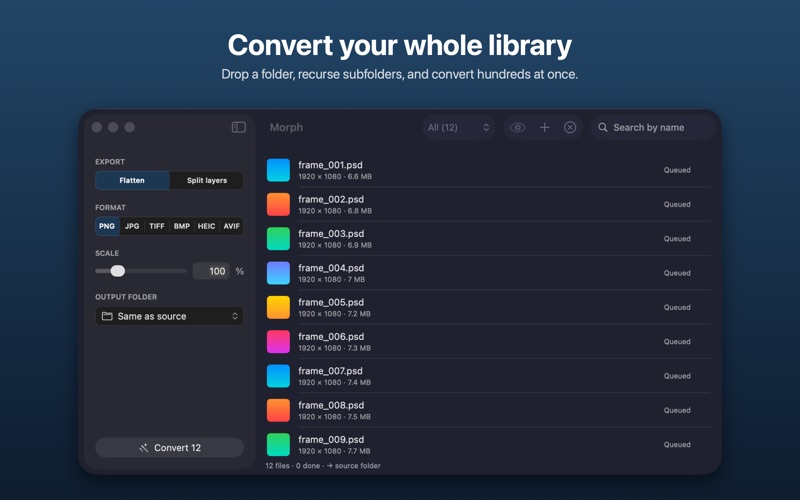Choose PNG output format
Image resolution: width=800 pixels, height=500 pixels.
(107, 226)
